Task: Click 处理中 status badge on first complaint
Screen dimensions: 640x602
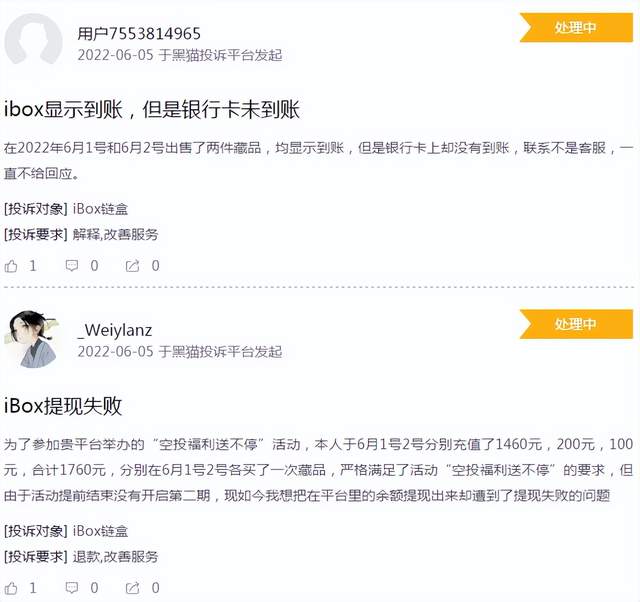Action: point(576,27)
